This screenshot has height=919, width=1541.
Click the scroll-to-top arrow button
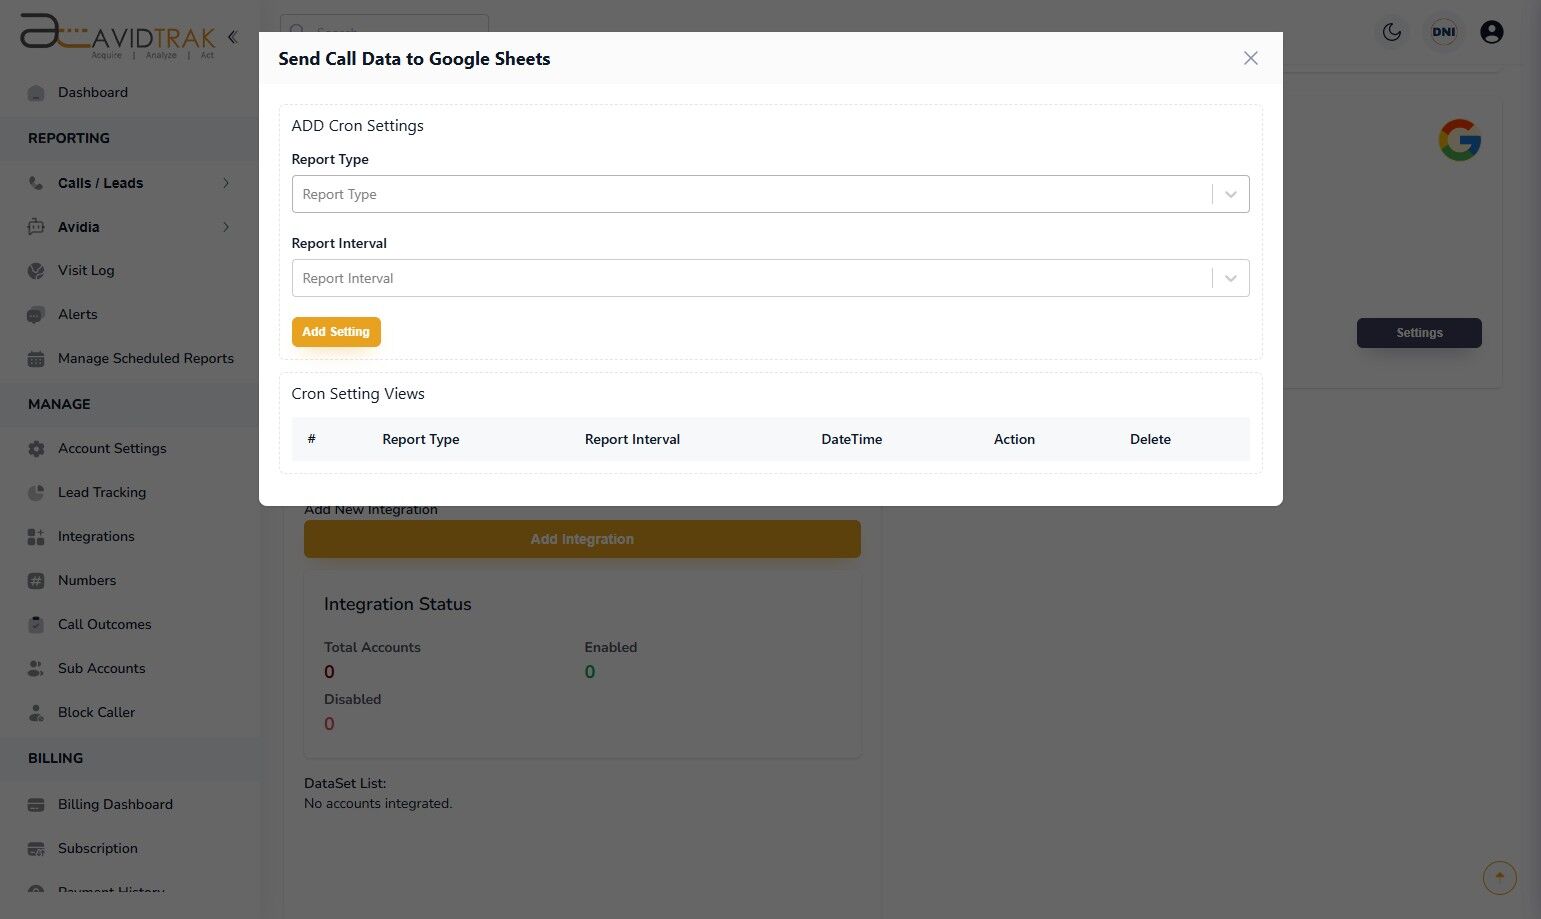[x=1499, y=877]
